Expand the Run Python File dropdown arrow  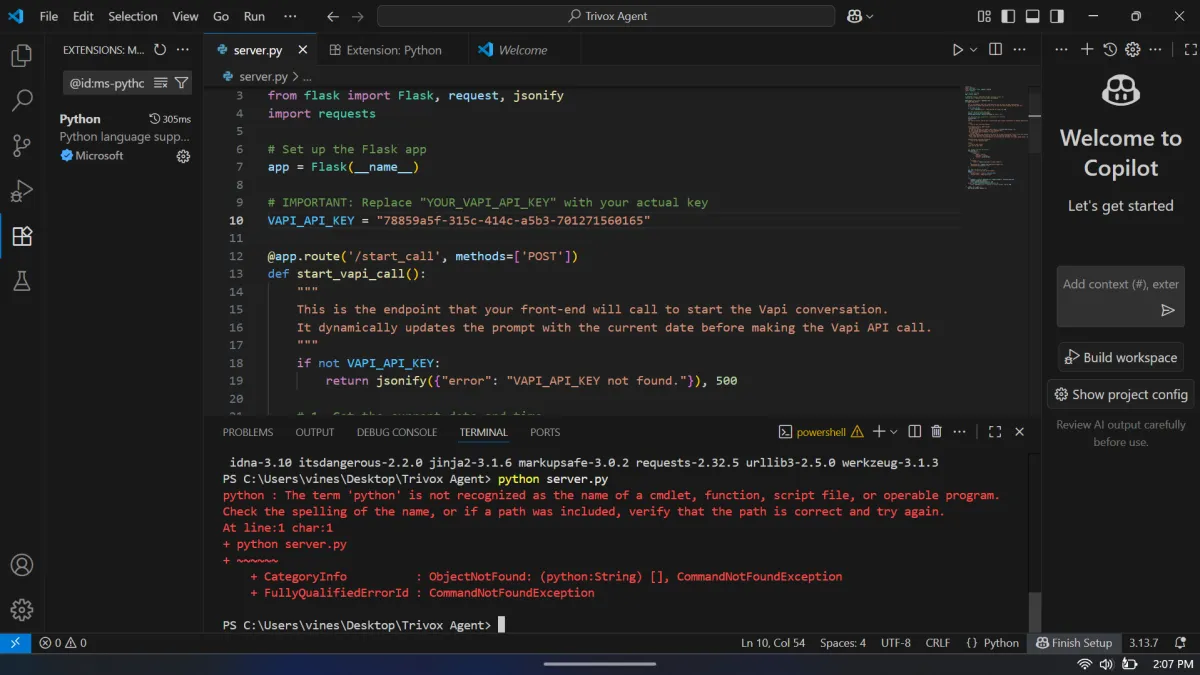pyautogui.click(x=973, y=50)
